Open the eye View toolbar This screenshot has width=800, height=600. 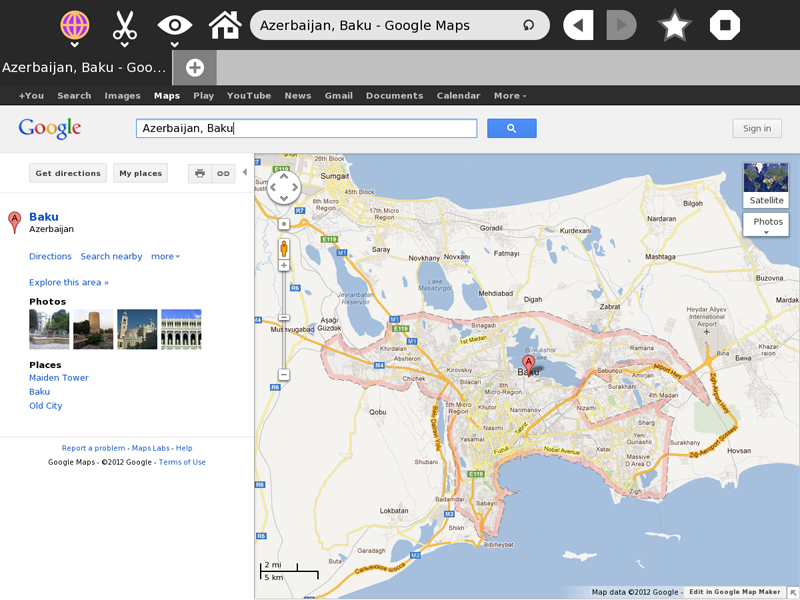coord(174,26)
